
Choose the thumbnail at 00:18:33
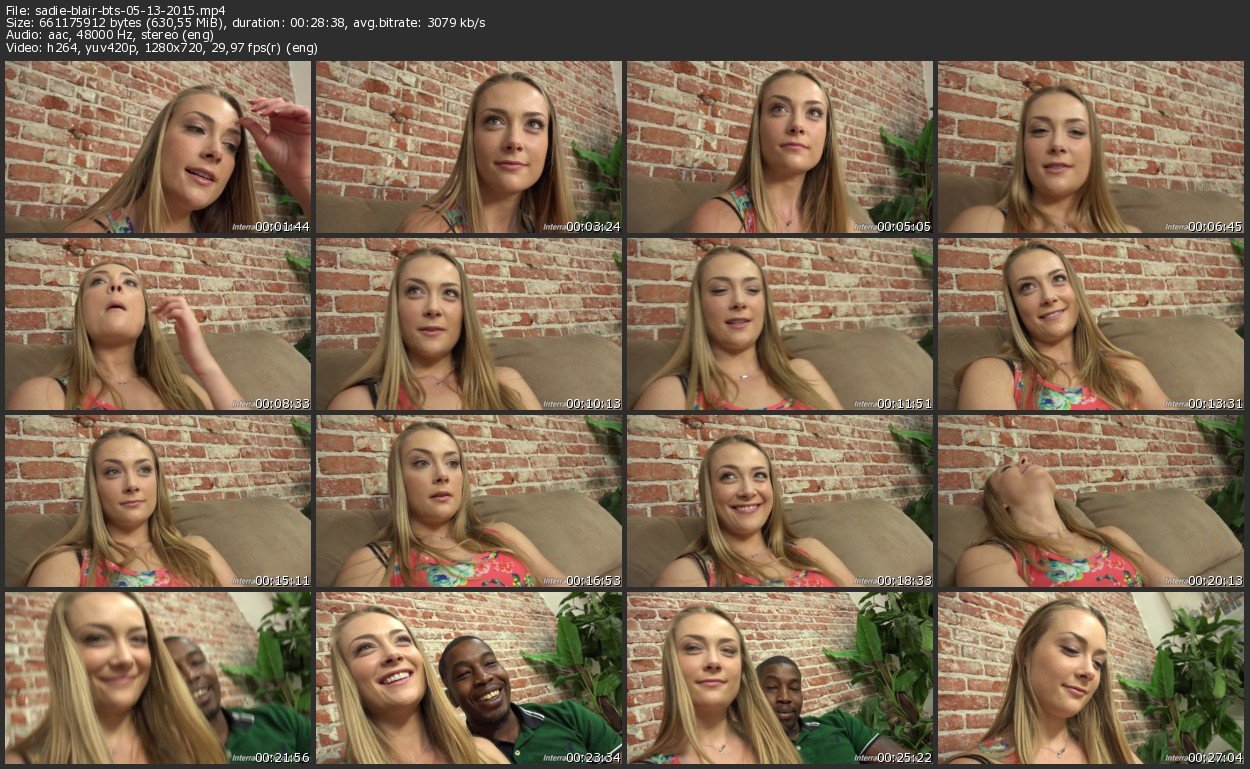click(780, 501)
